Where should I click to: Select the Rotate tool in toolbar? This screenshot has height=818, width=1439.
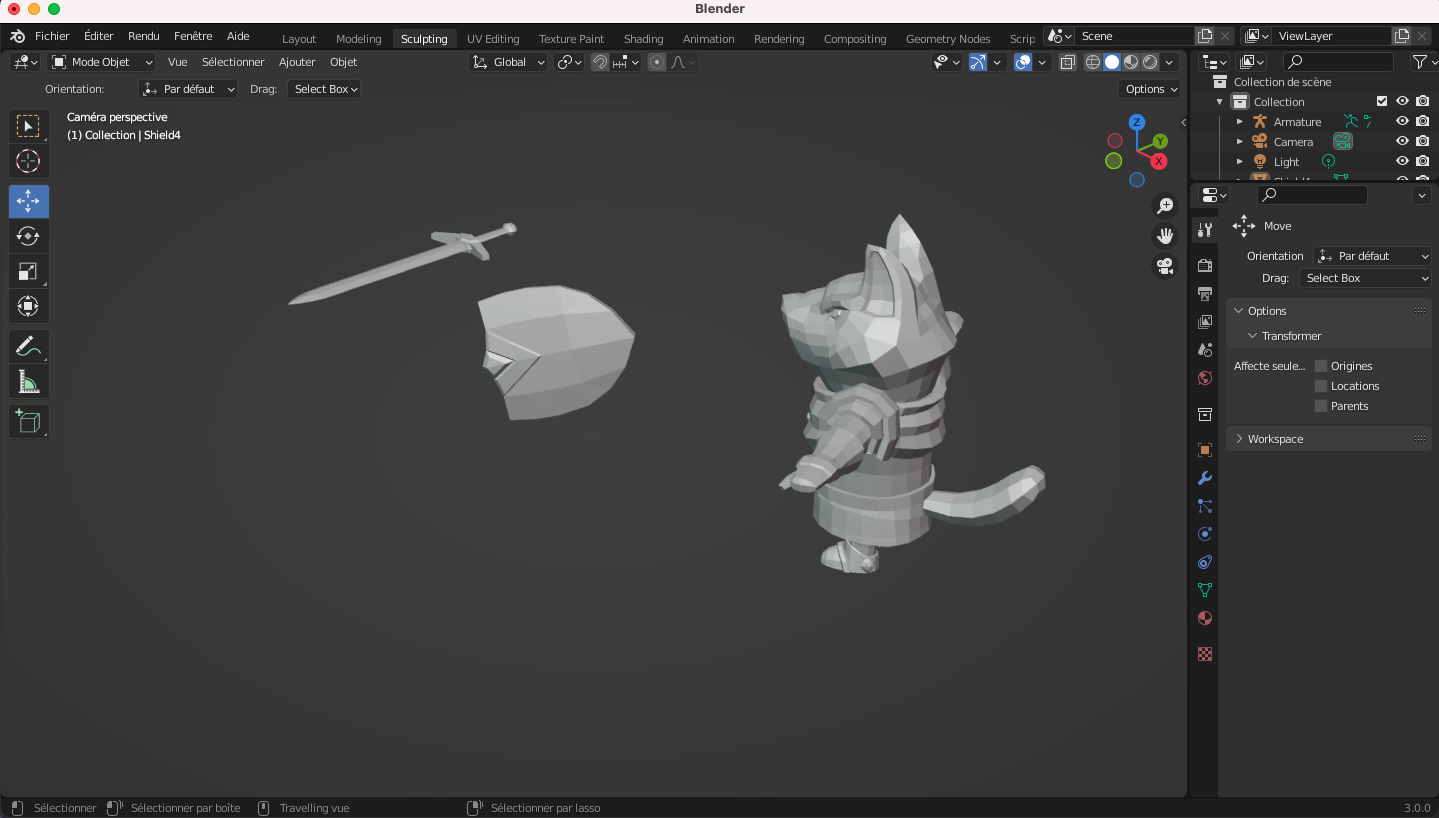point(28,236)
